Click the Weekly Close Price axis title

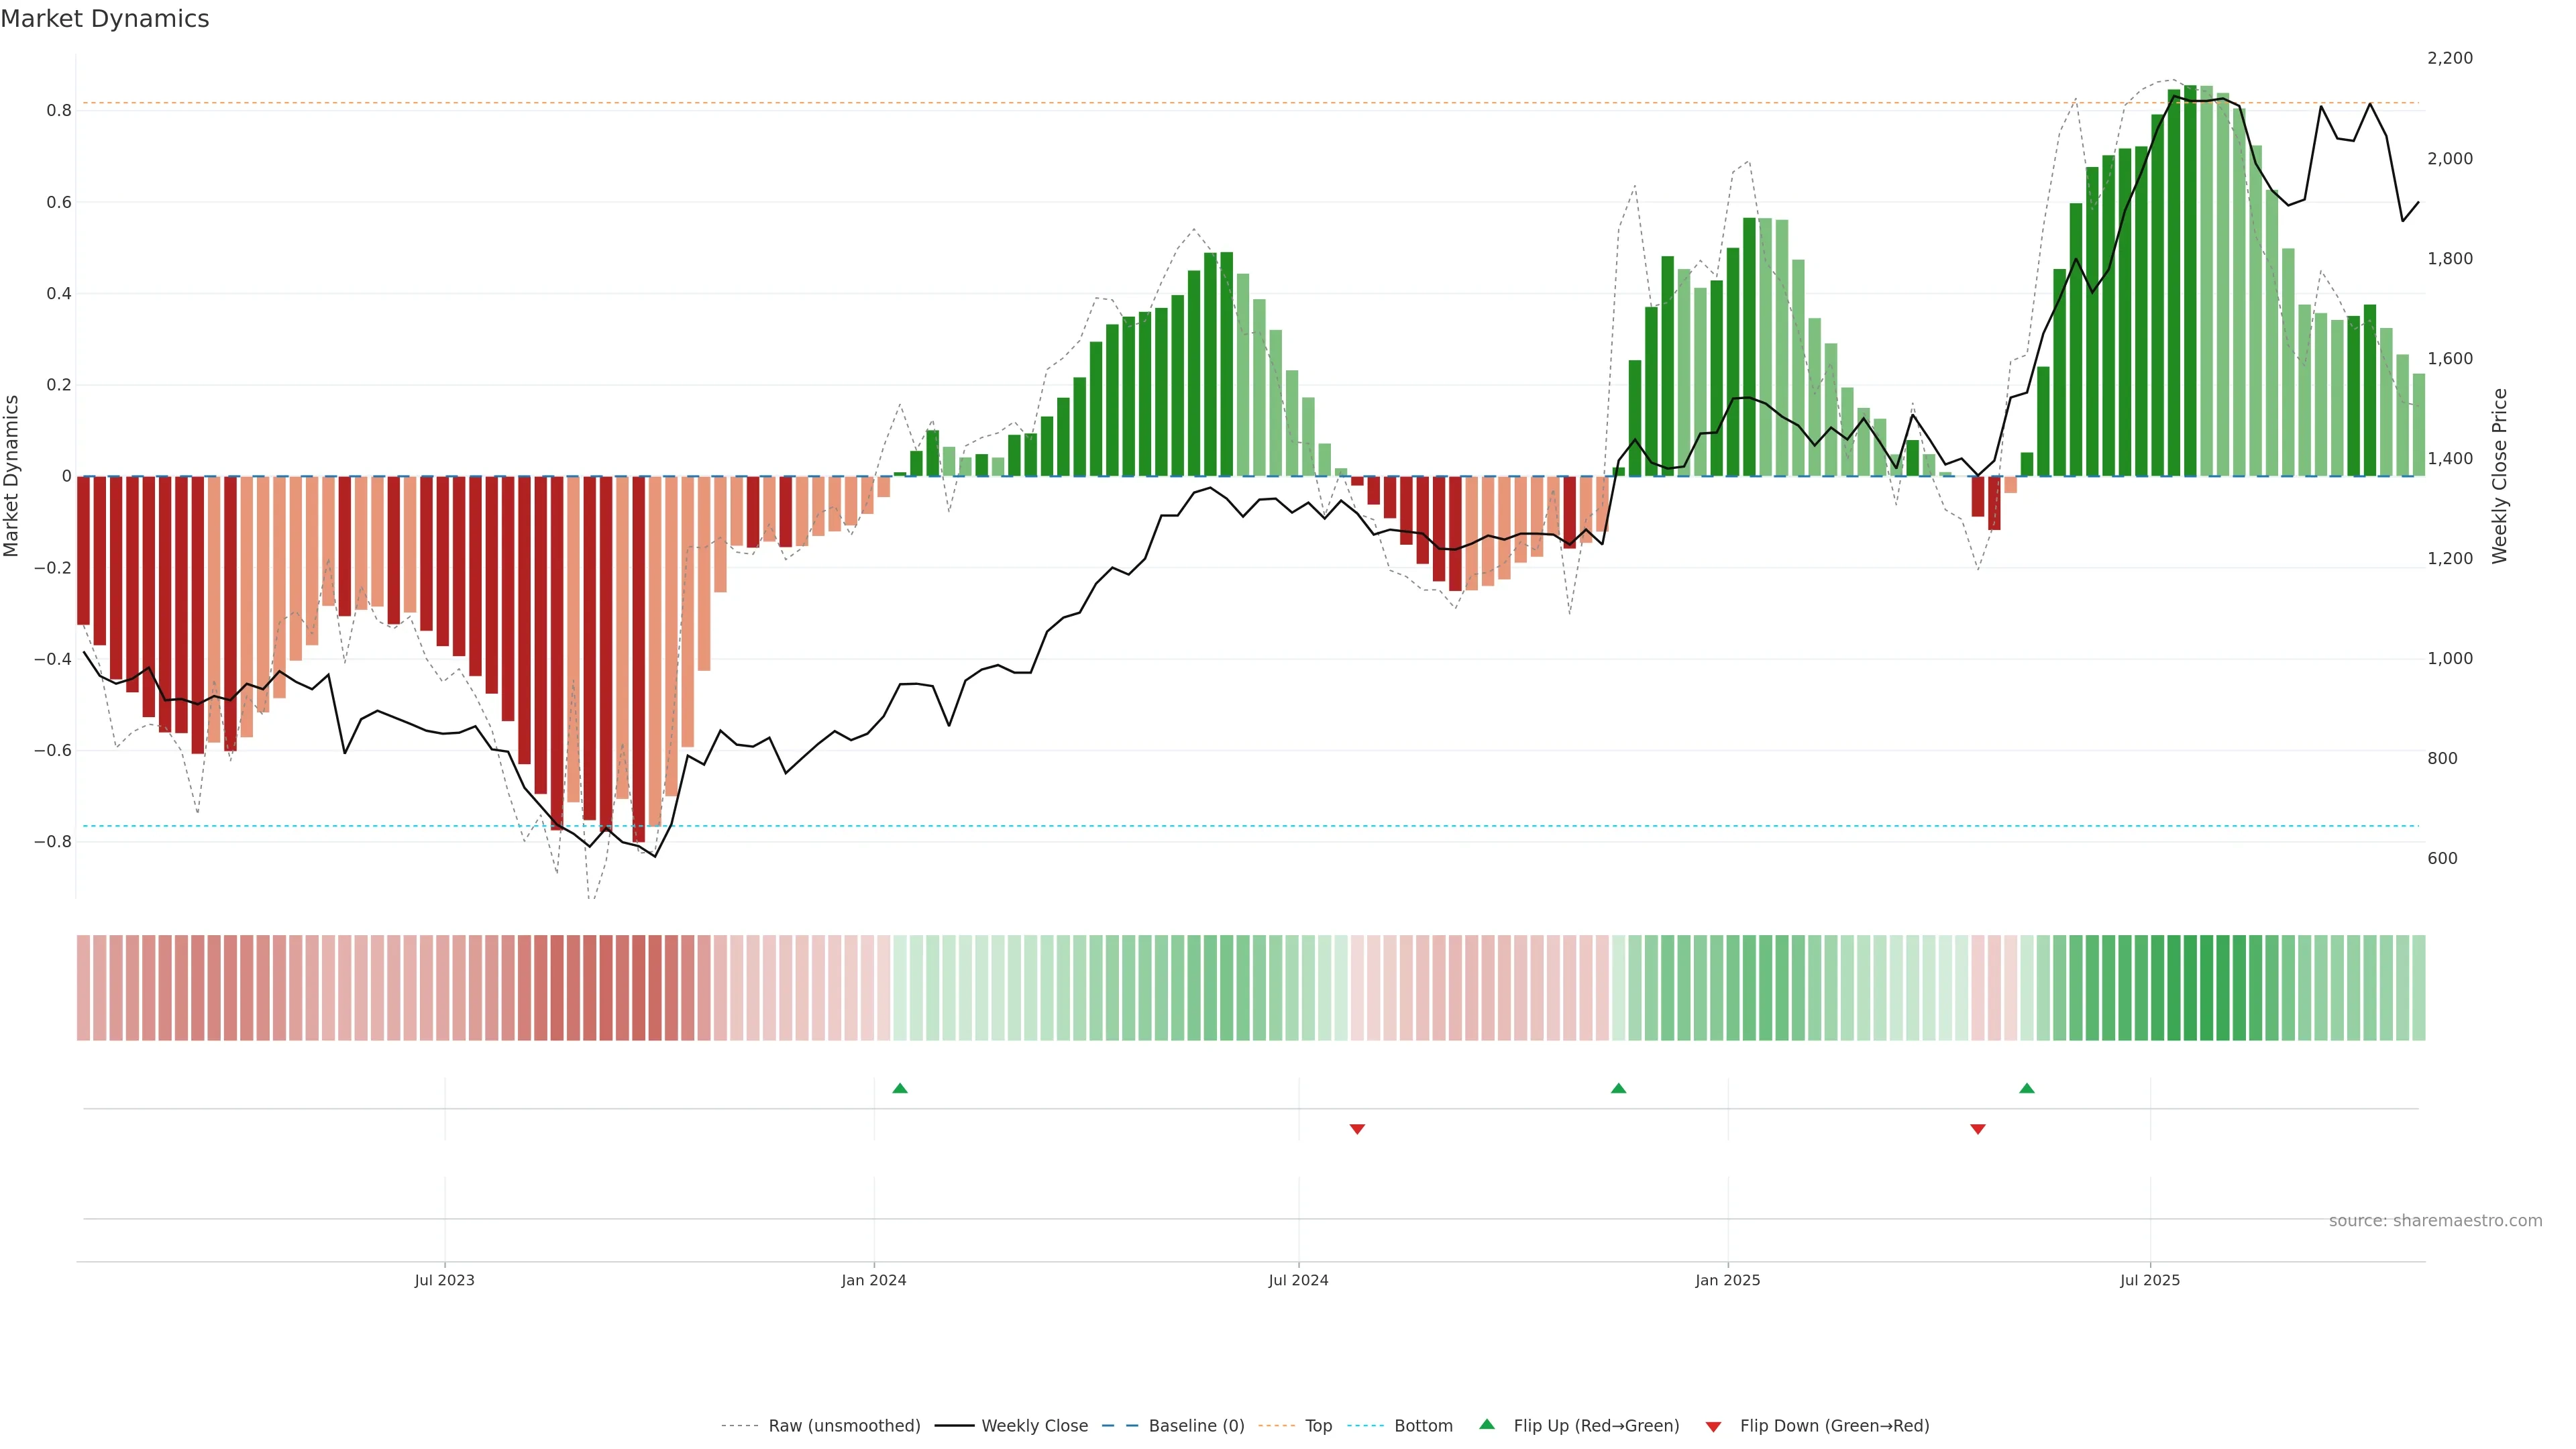point(2499,476)
